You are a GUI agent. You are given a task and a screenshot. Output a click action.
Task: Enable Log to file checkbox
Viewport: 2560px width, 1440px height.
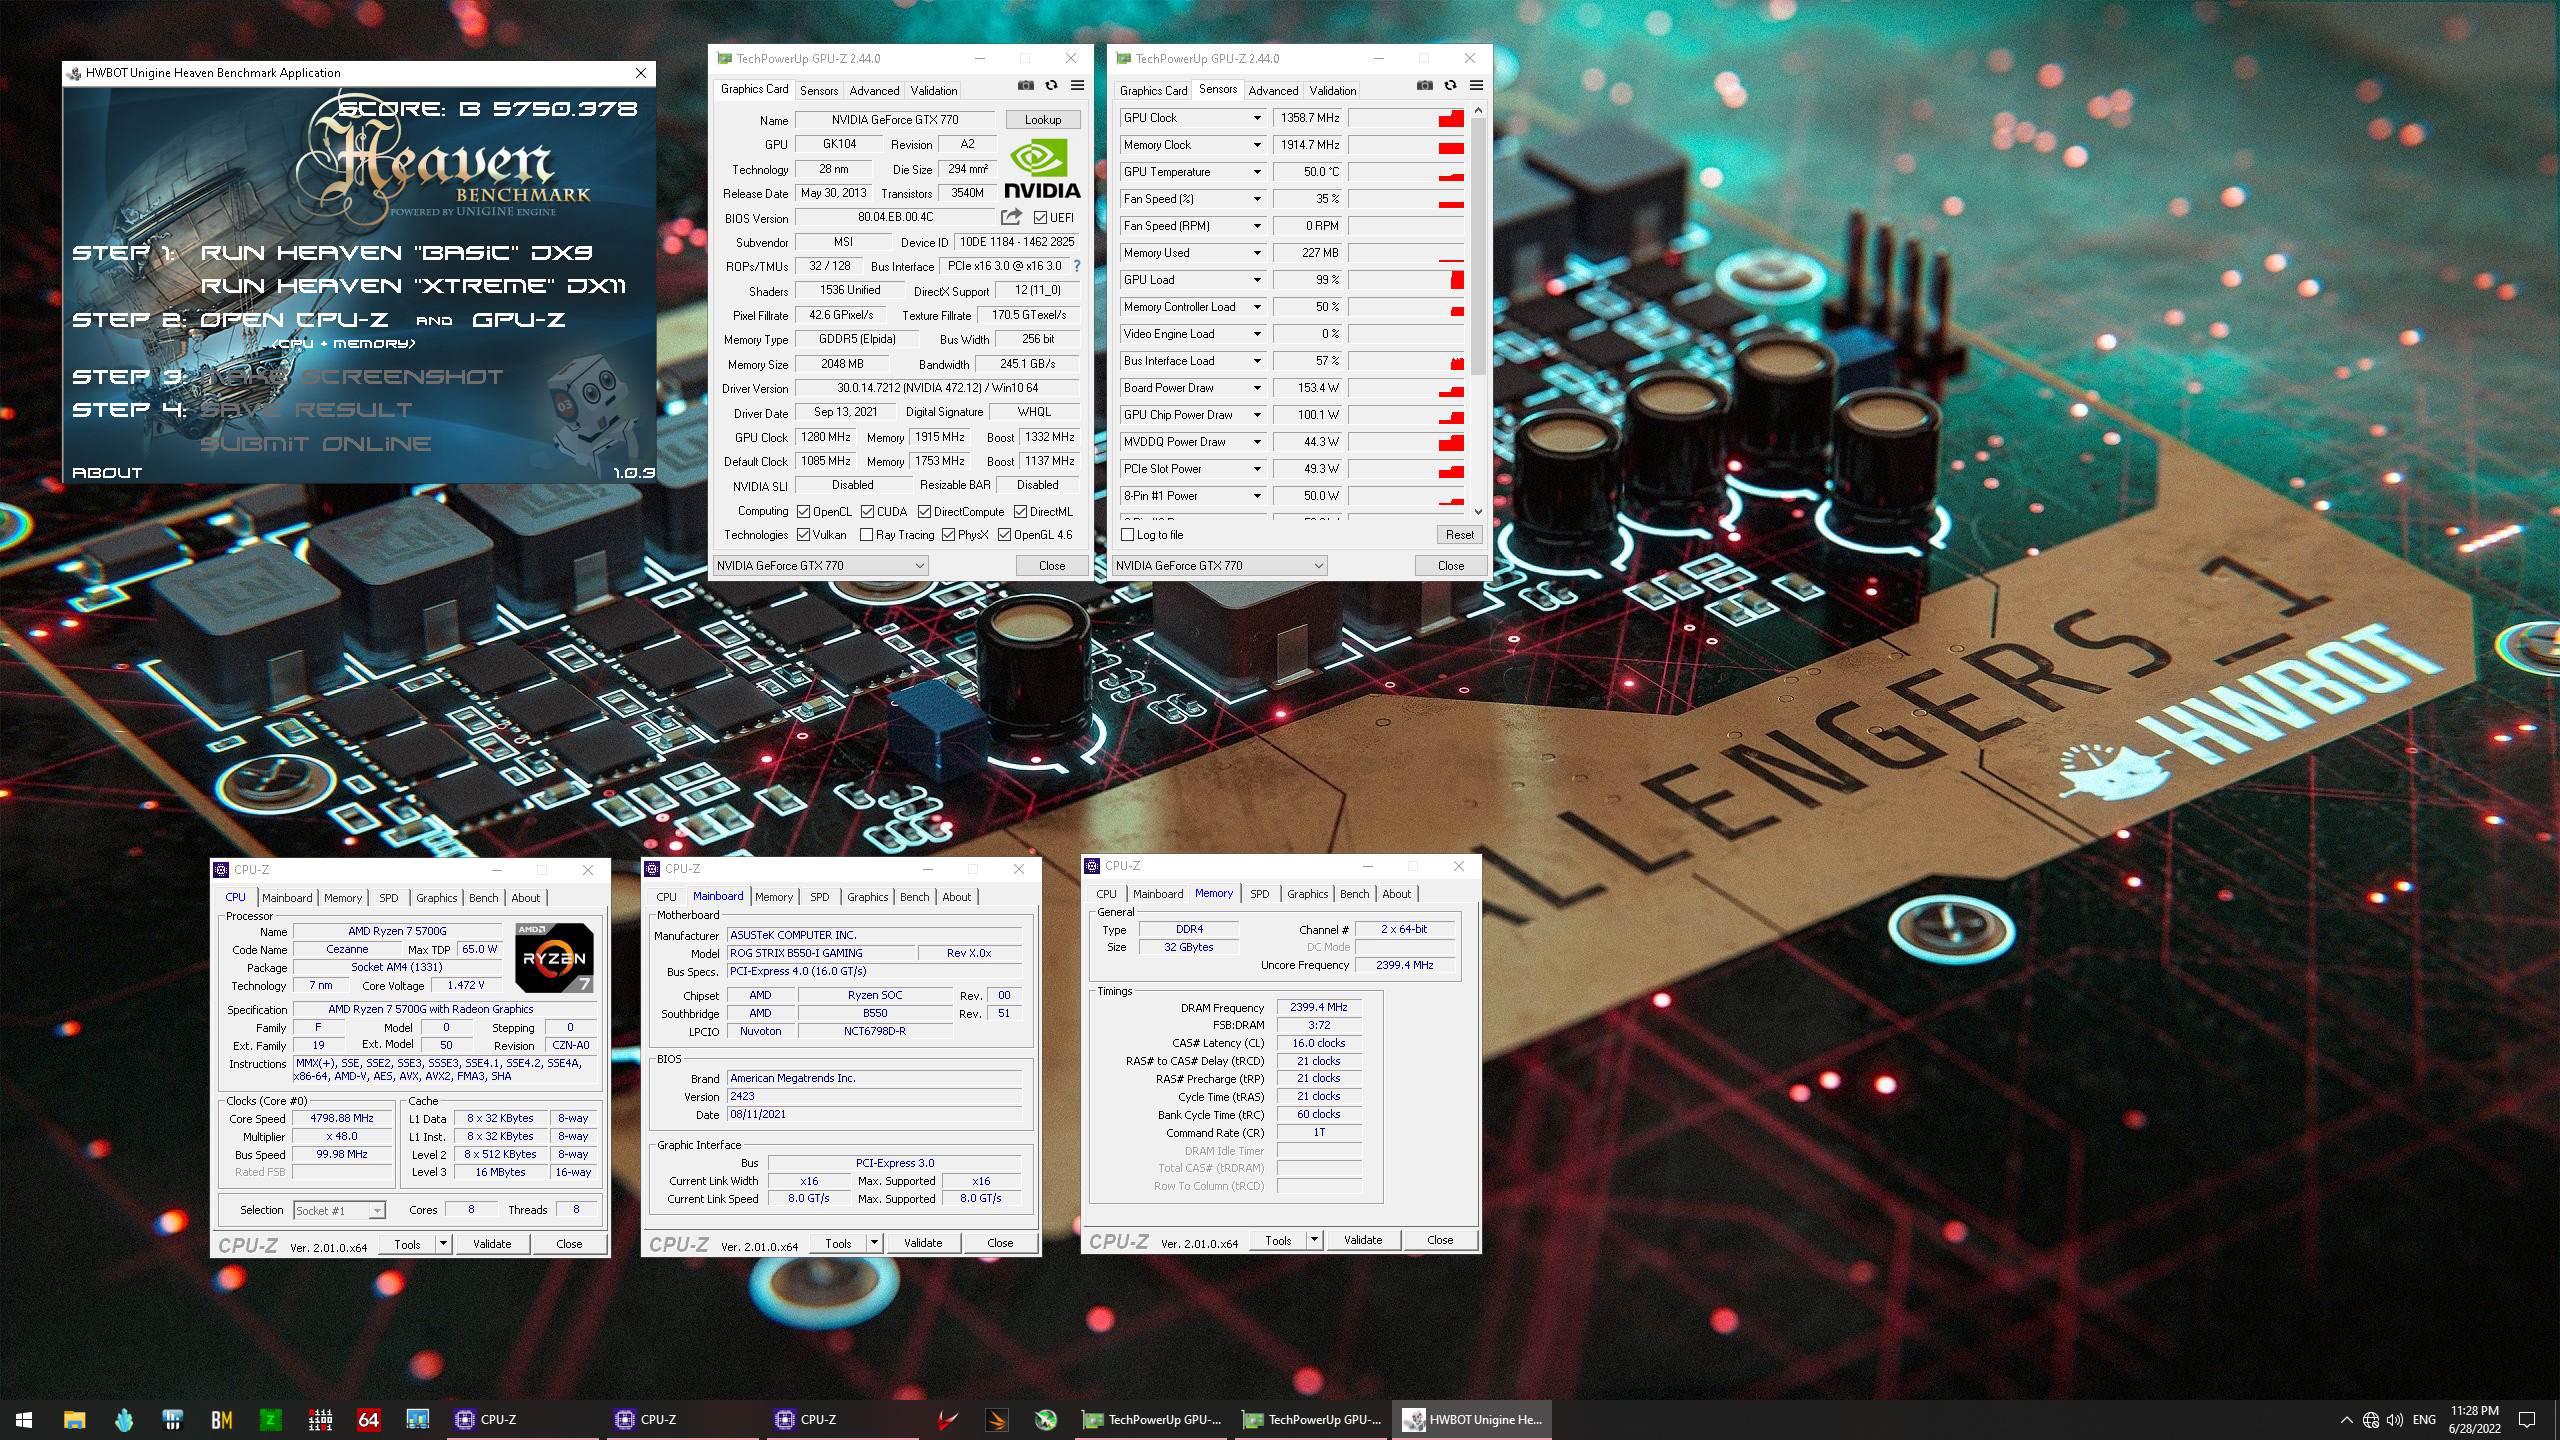(x=1128, y=535)
